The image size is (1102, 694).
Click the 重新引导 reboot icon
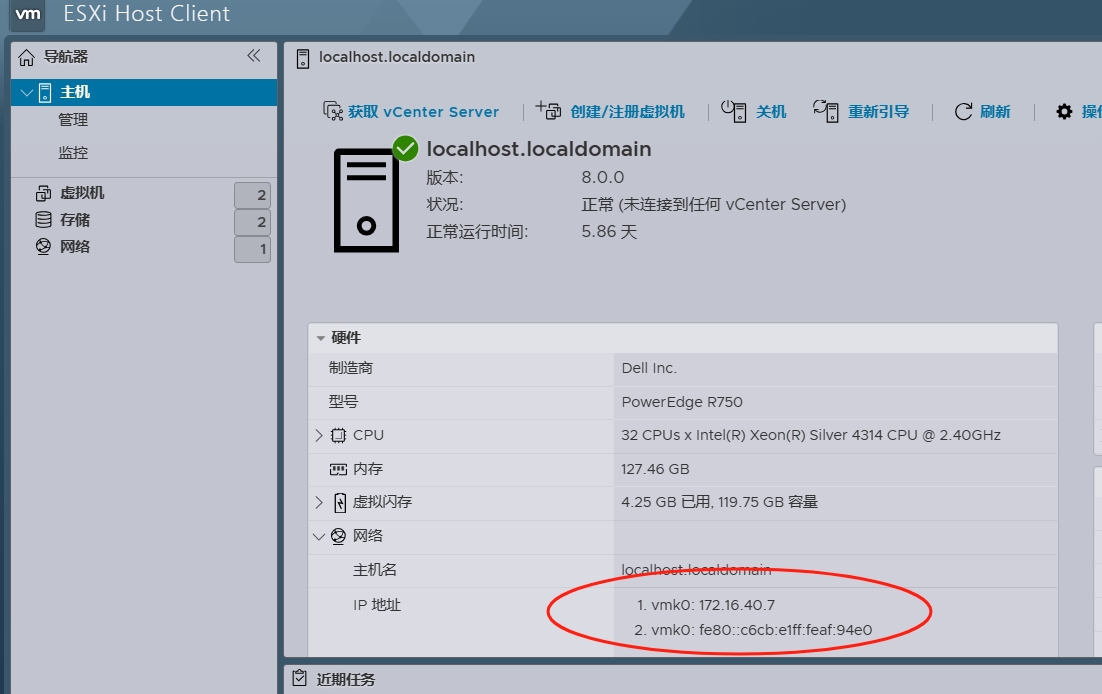(826, 111)
